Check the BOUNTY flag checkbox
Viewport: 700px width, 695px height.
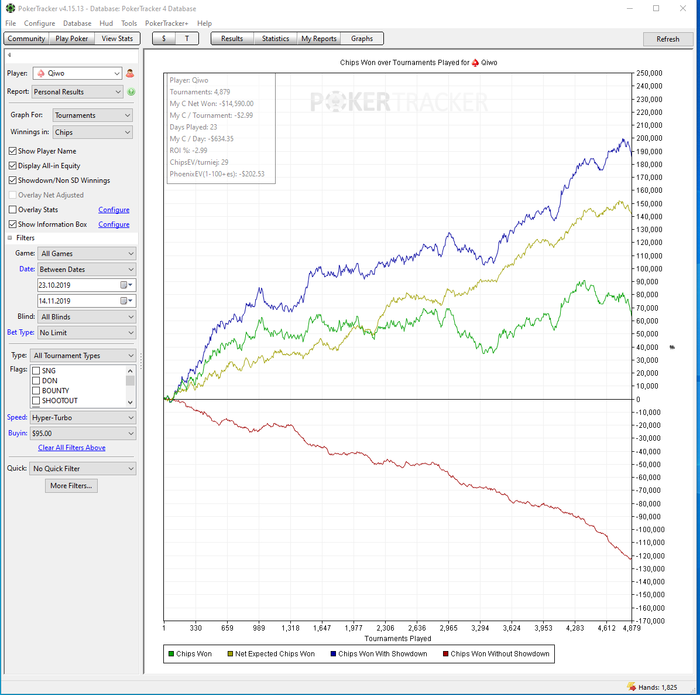click(x=36, y=391)
